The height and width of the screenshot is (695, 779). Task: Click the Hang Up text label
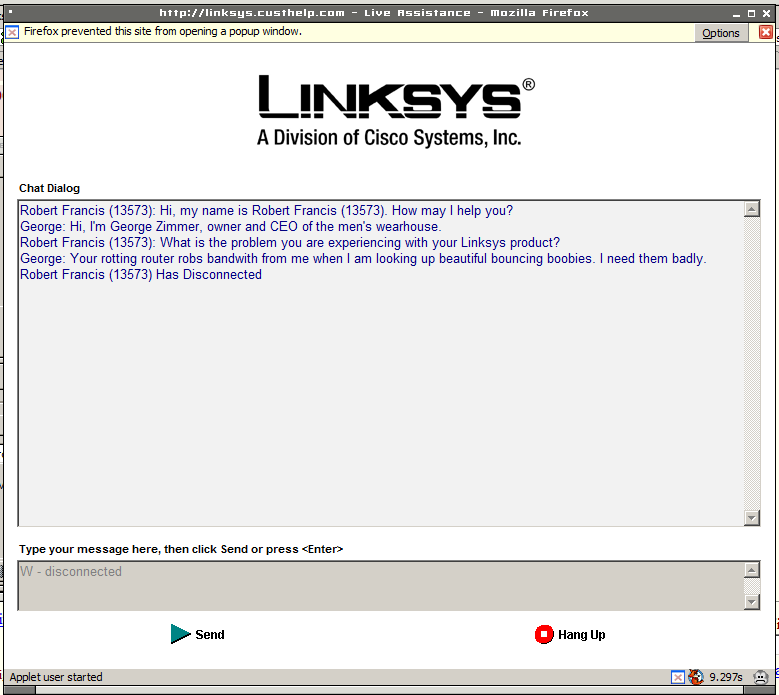pos(581,634)
